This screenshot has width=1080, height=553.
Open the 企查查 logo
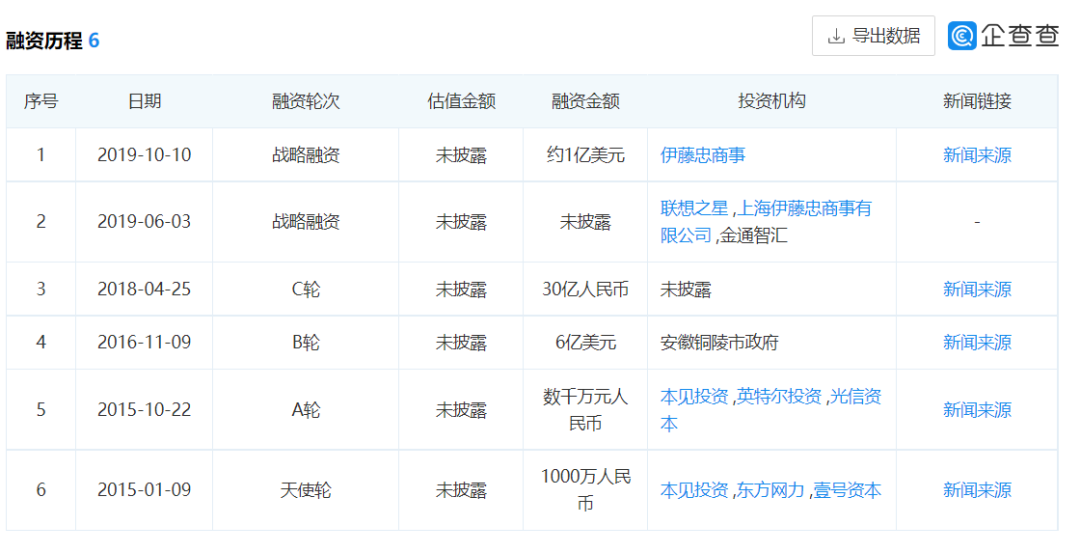click(x=1003, y=35)
